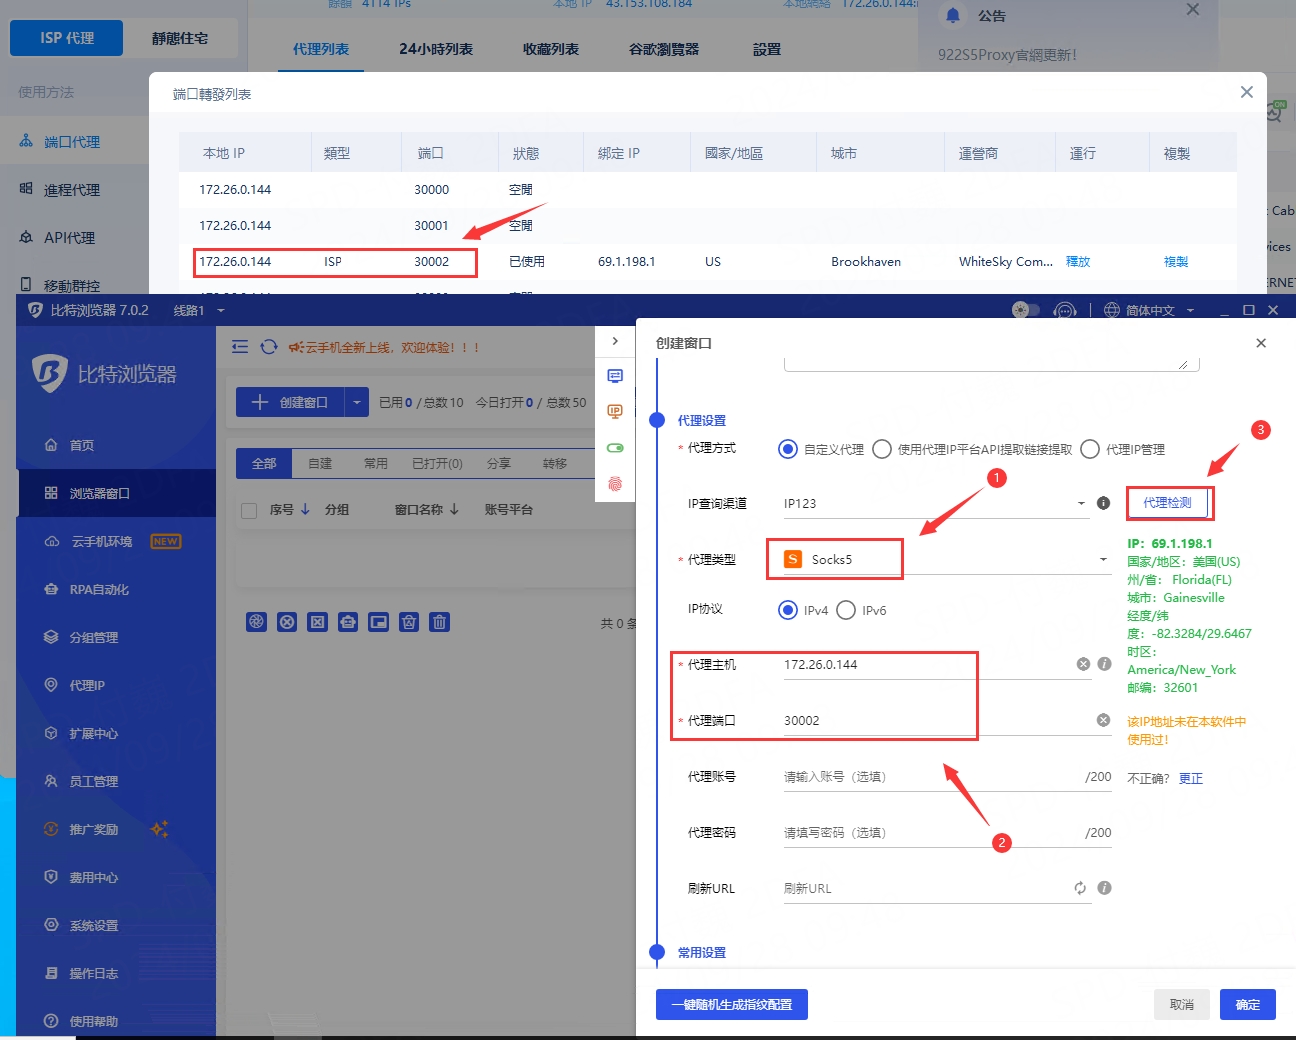The height and width of the screenshot is (1040, 1296).
Task: Click the red fingerprint icon in side strip
Action: (615, 484)
